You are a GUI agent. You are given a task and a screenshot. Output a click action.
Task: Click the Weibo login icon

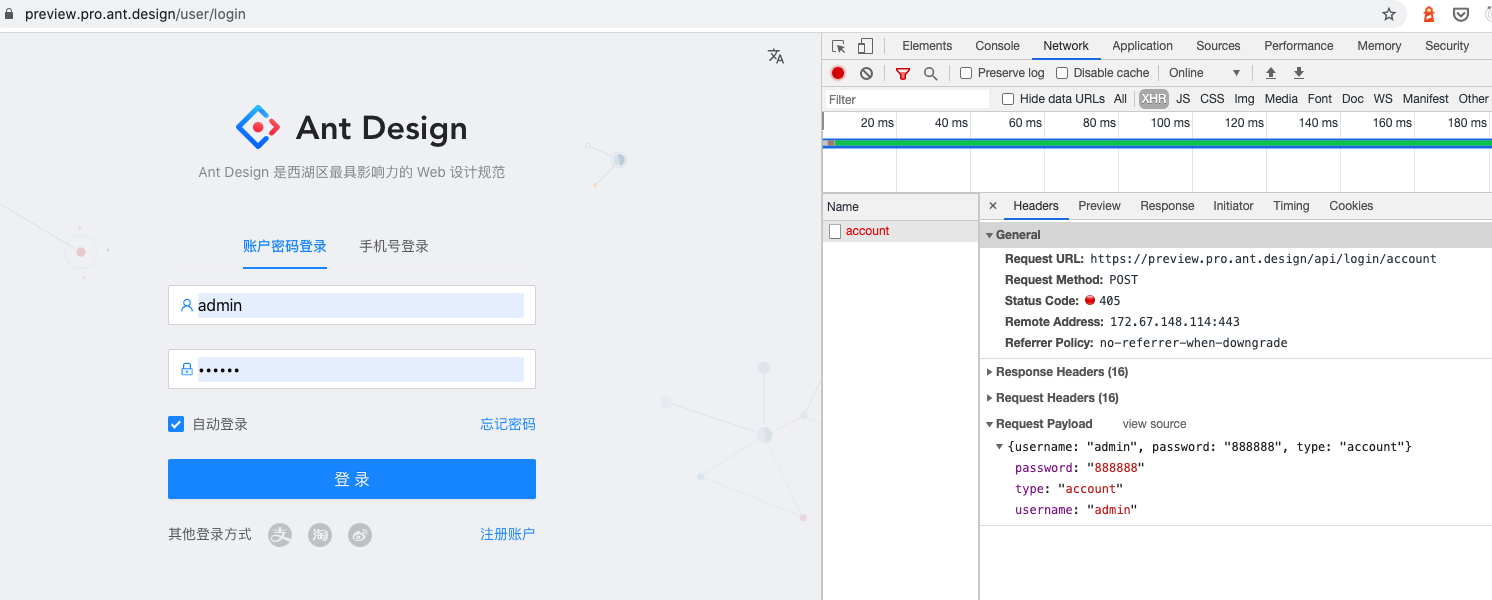click(360, 535)
